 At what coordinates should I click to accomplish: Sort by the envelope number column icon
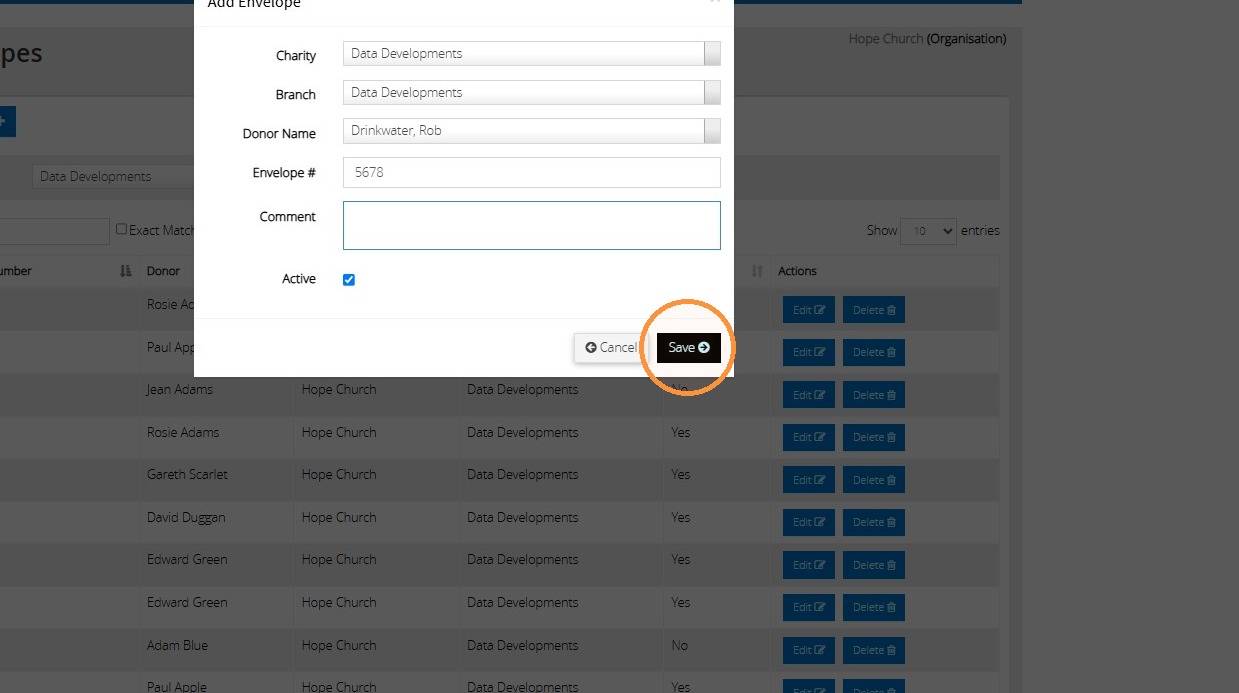pos(126,271)
